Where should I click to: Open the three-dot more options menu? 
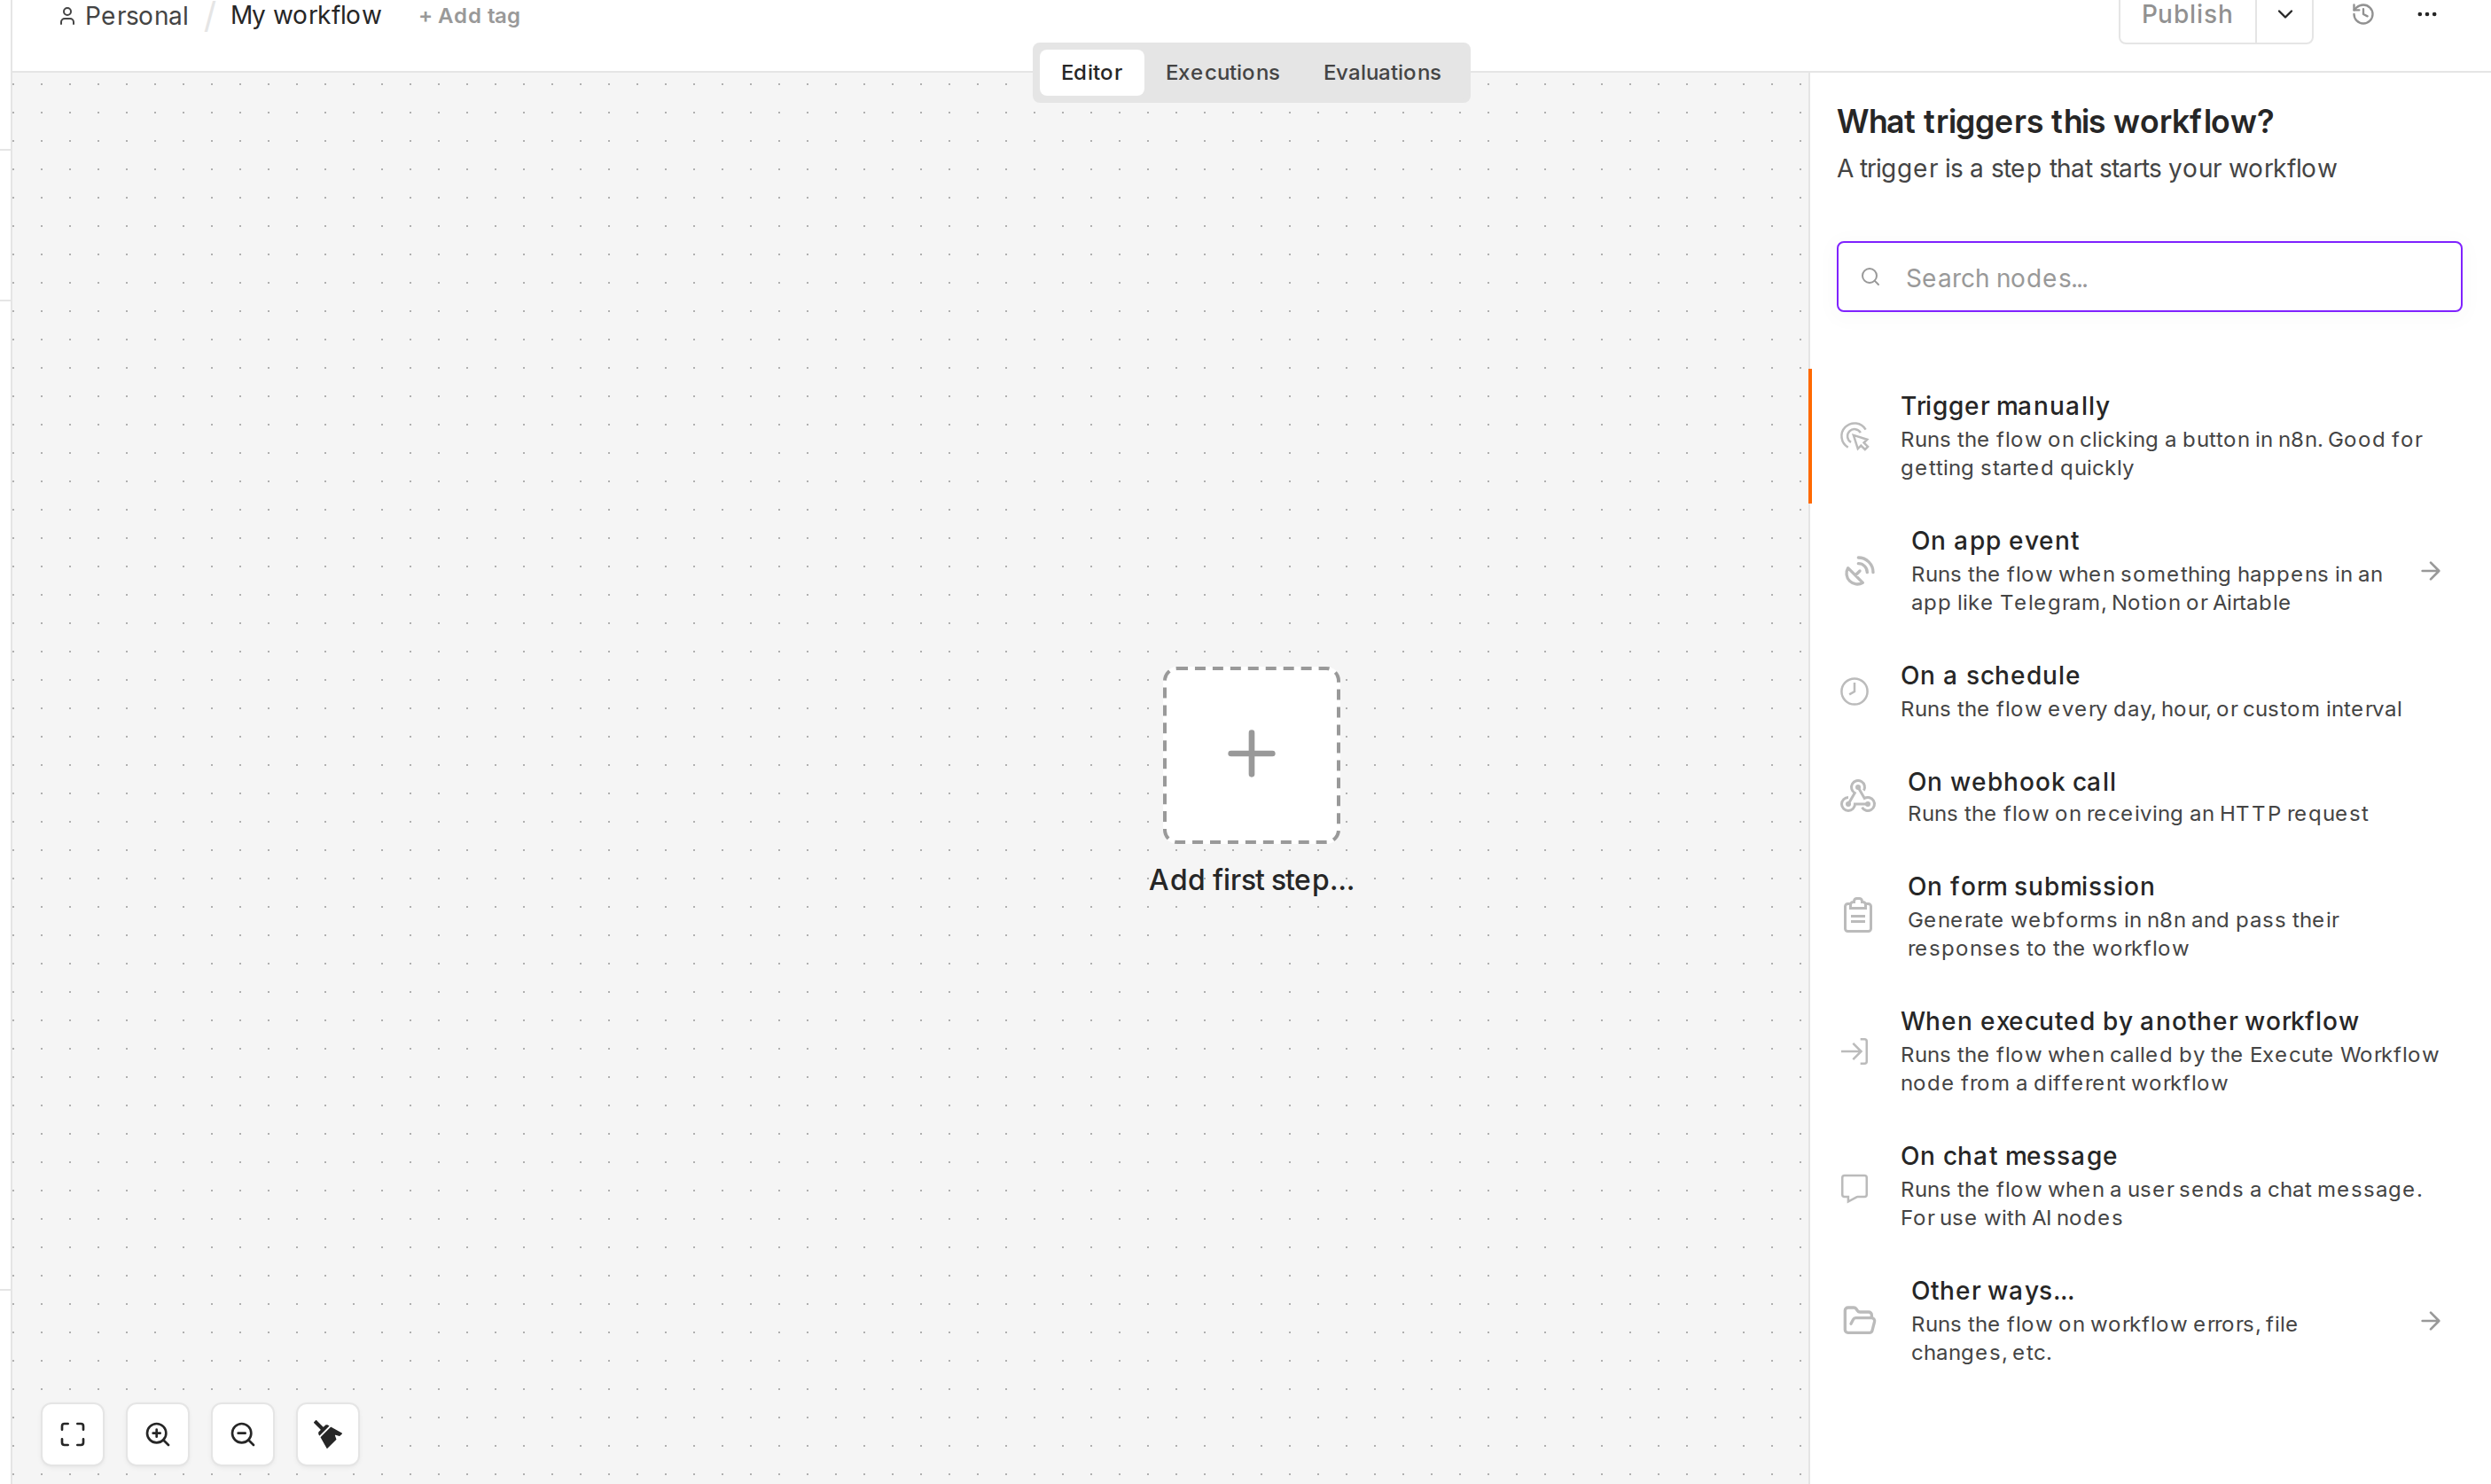click(x=2427, y=14)
